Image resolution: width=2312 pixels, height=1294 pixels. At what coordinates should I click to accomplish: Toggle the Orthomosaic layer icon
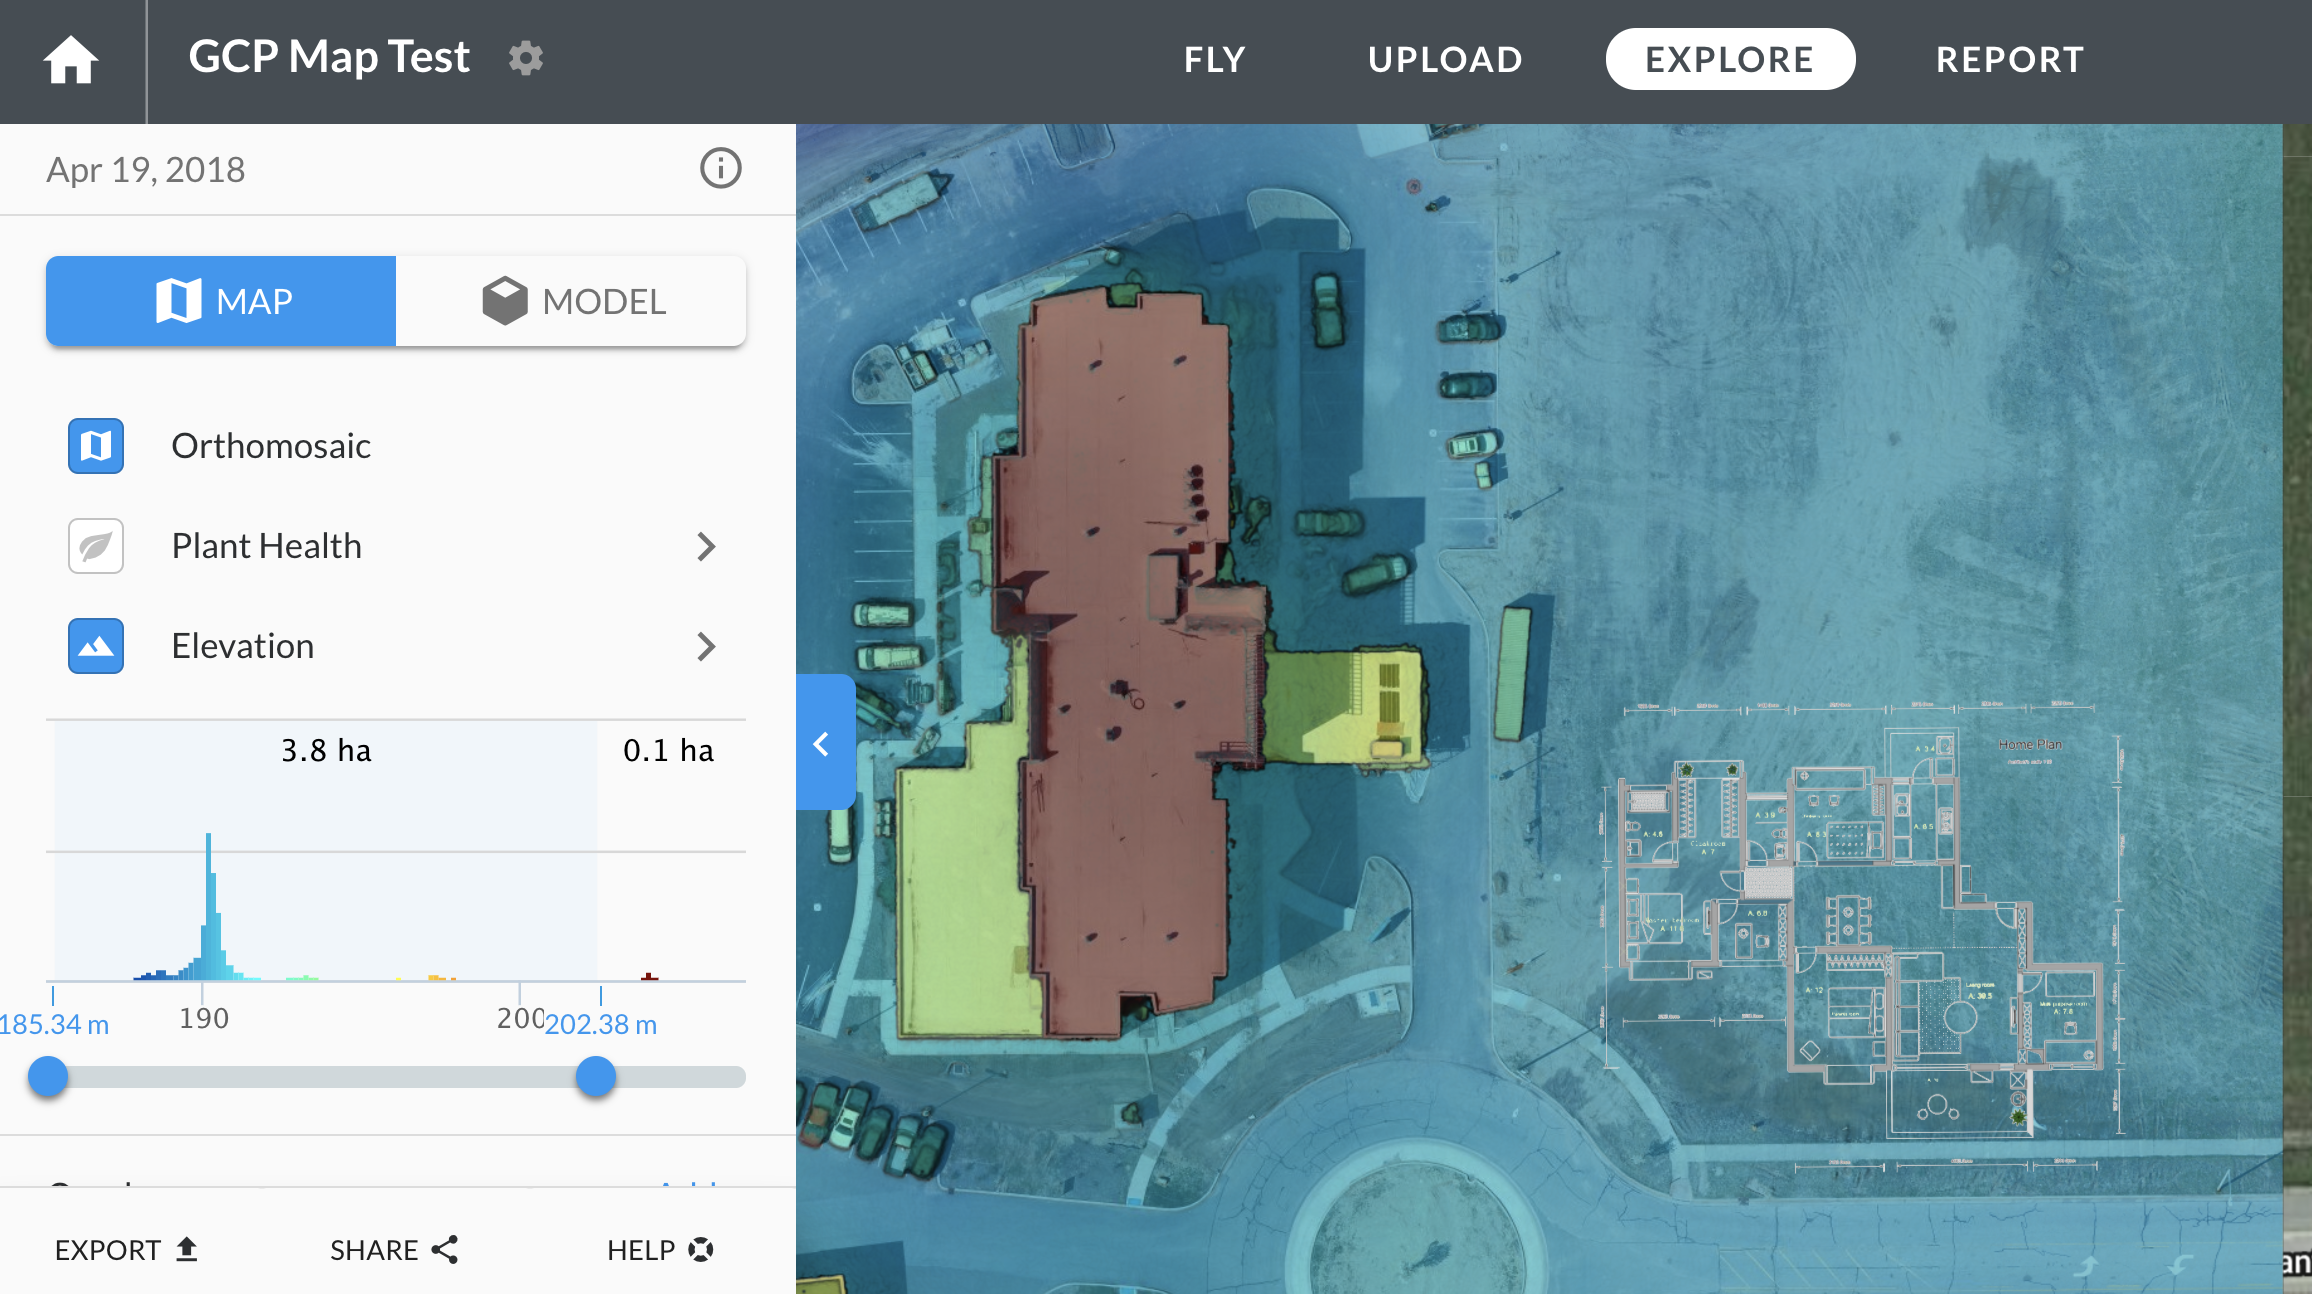tap(96, 446)
